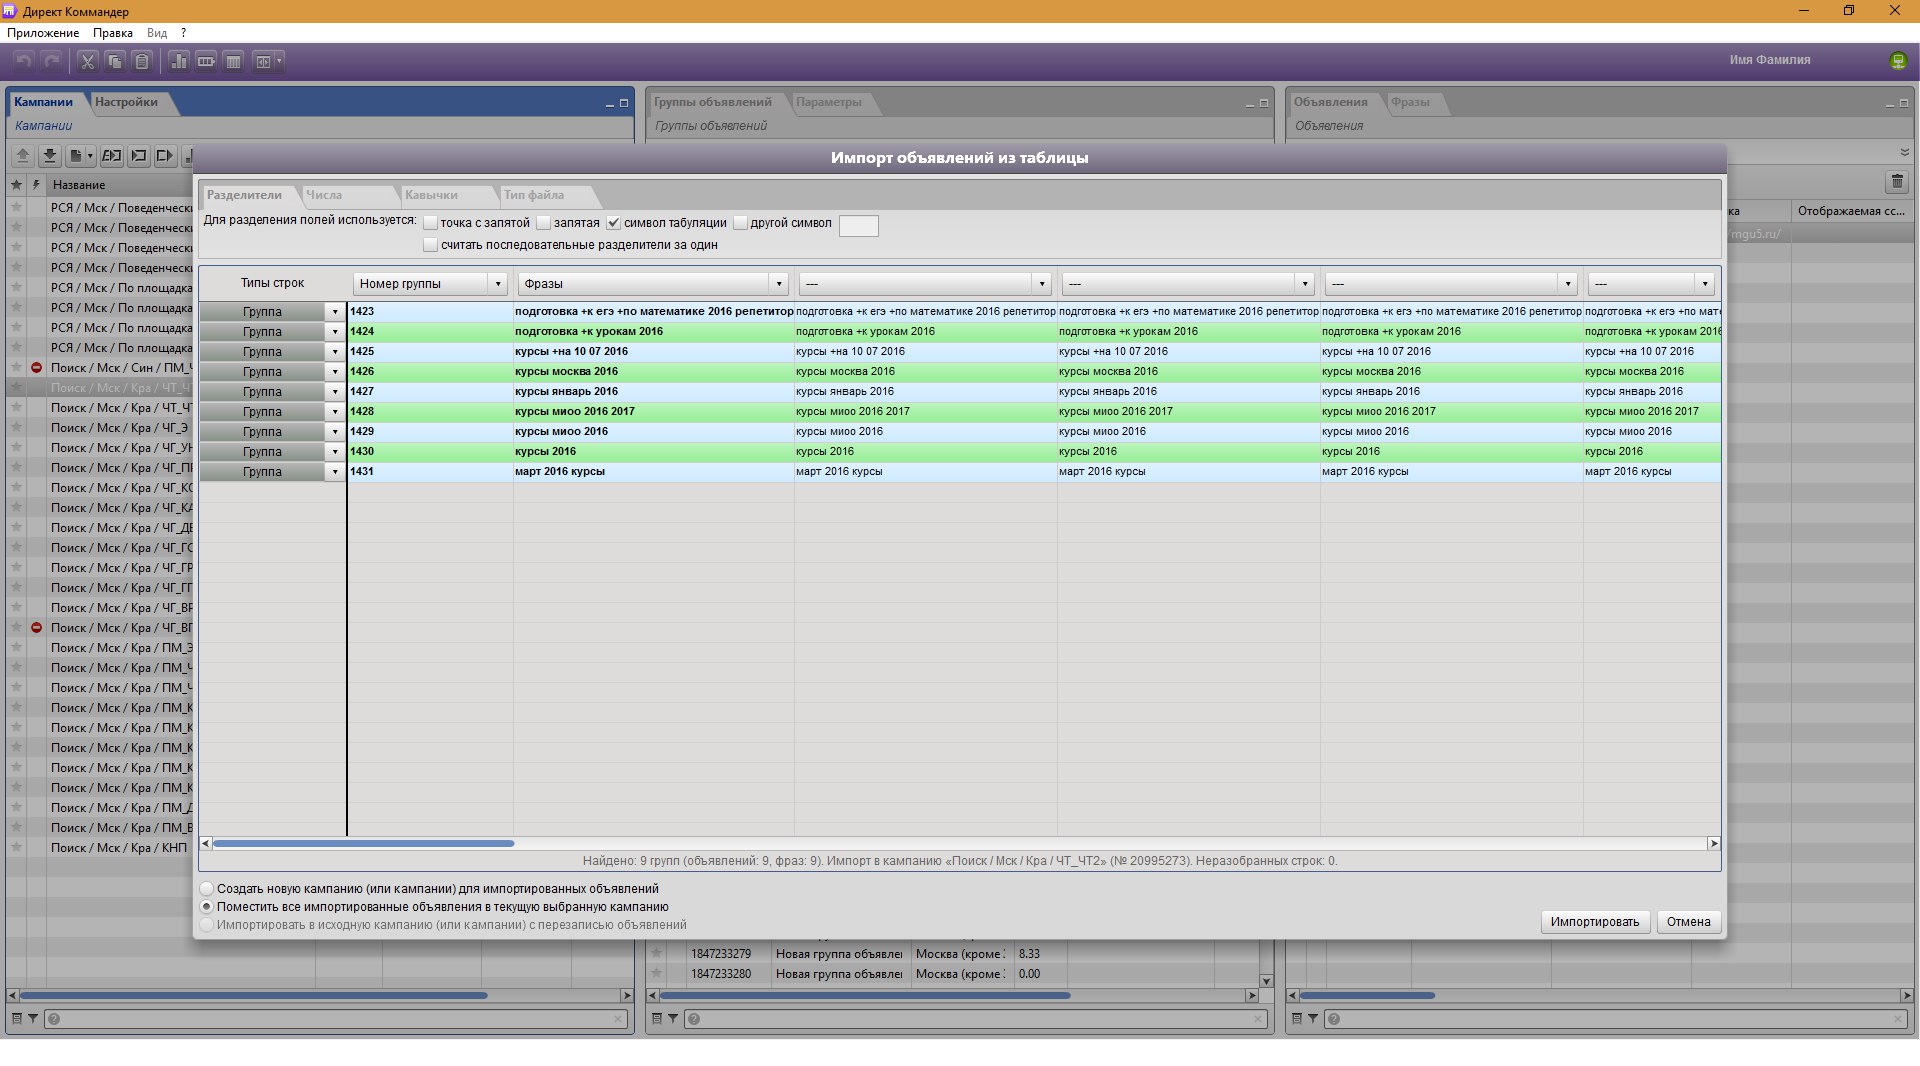
Task: Click the 'другой символ' text input field
Action: coord(858,226)
